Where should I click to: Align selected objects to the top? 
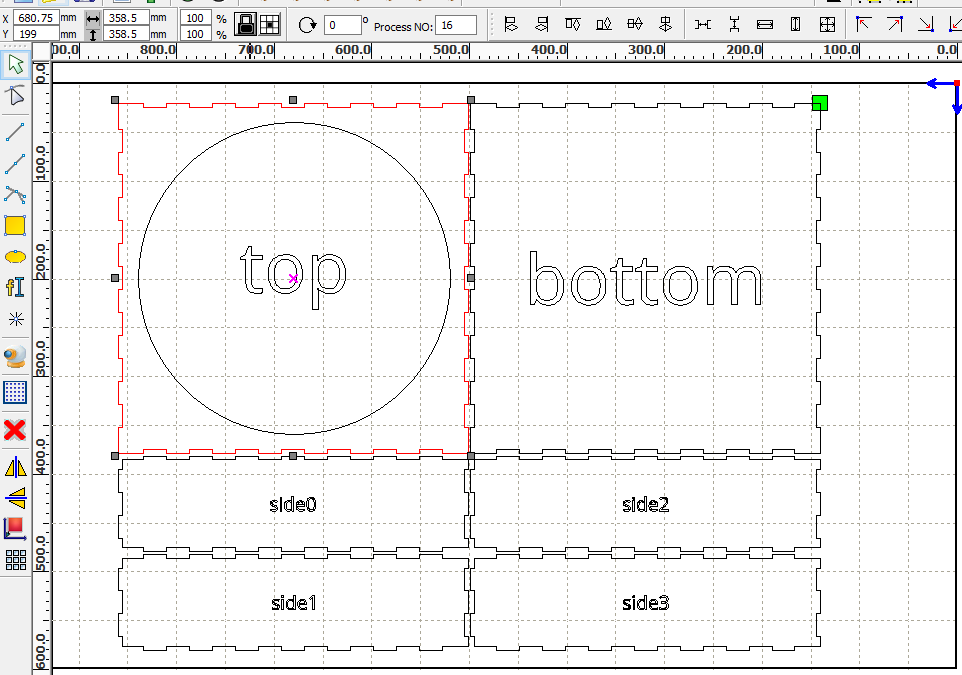point(573,25)
